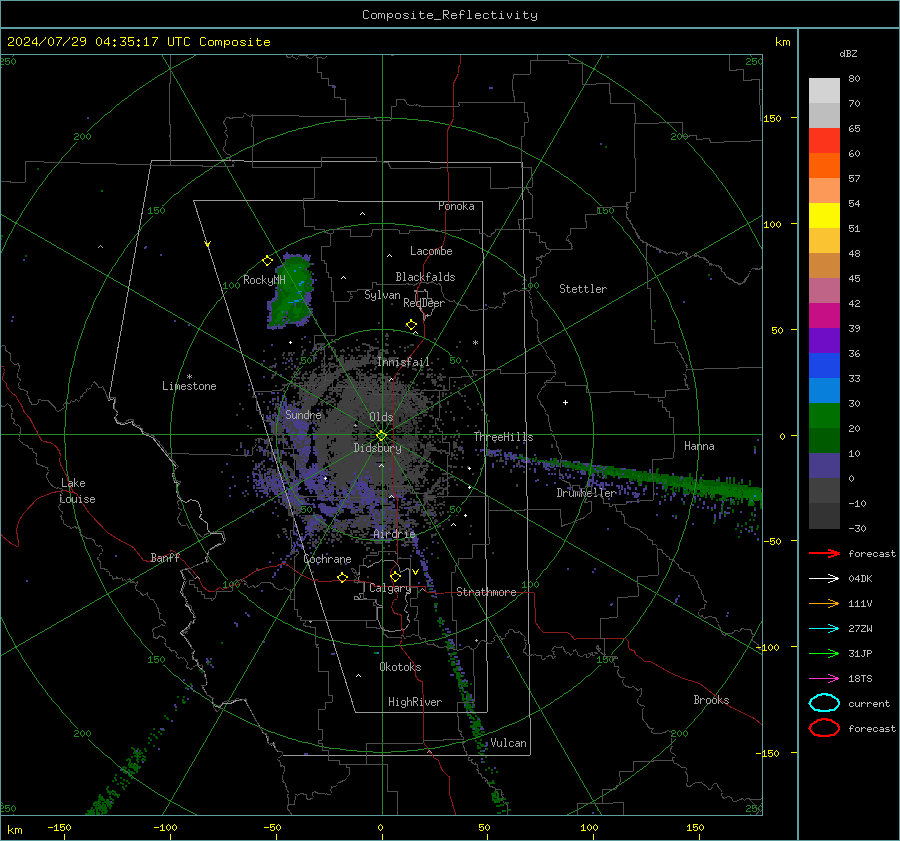Click the 27ZW legend text
Viewport: 900px width, 841px height.
tap(860, 629)
